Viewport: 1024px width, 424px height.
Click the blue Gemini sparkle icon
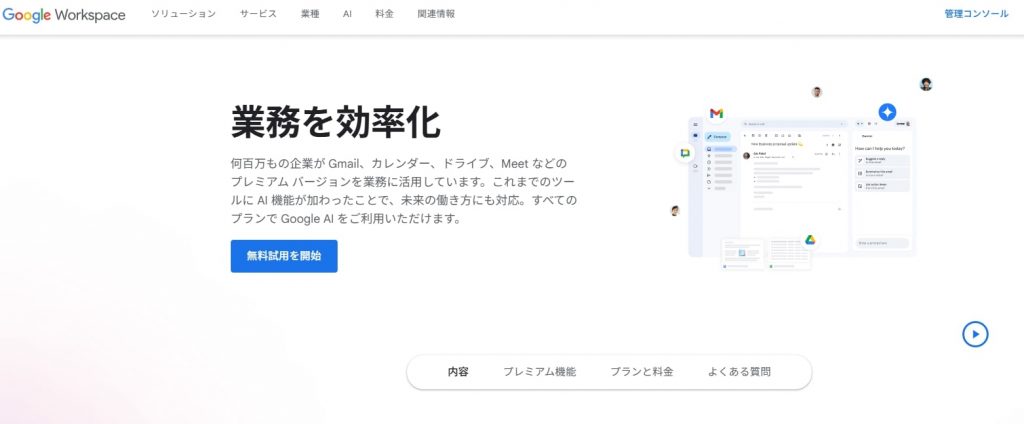tap(886, 112)
